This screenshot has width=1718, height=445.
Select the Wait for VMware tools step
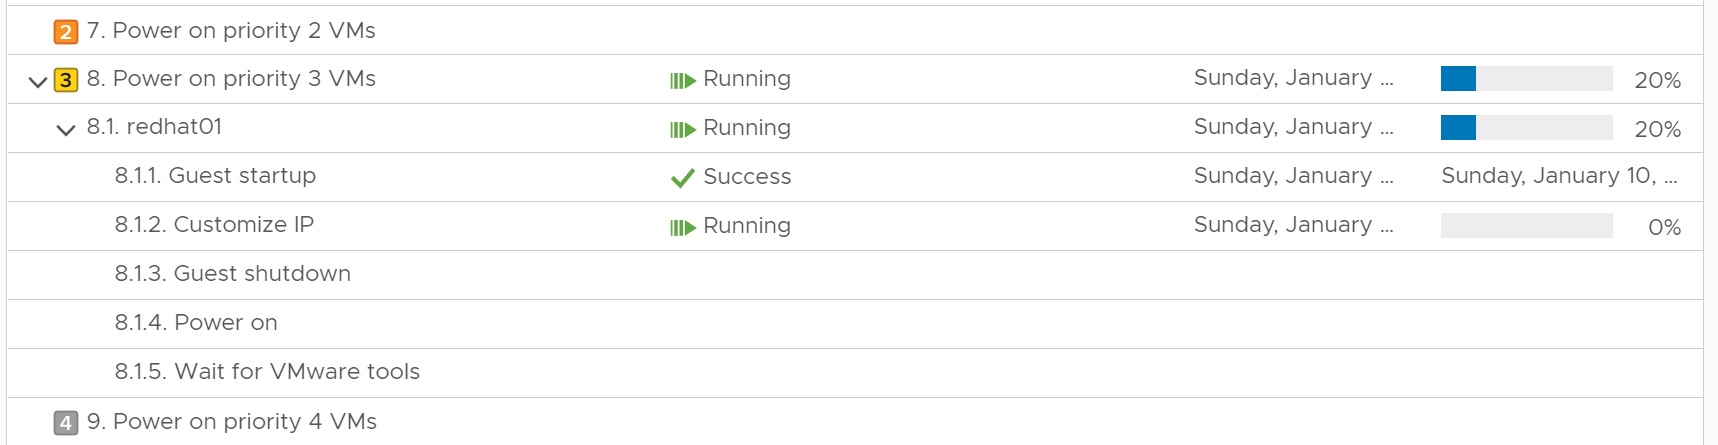(267, 372)
